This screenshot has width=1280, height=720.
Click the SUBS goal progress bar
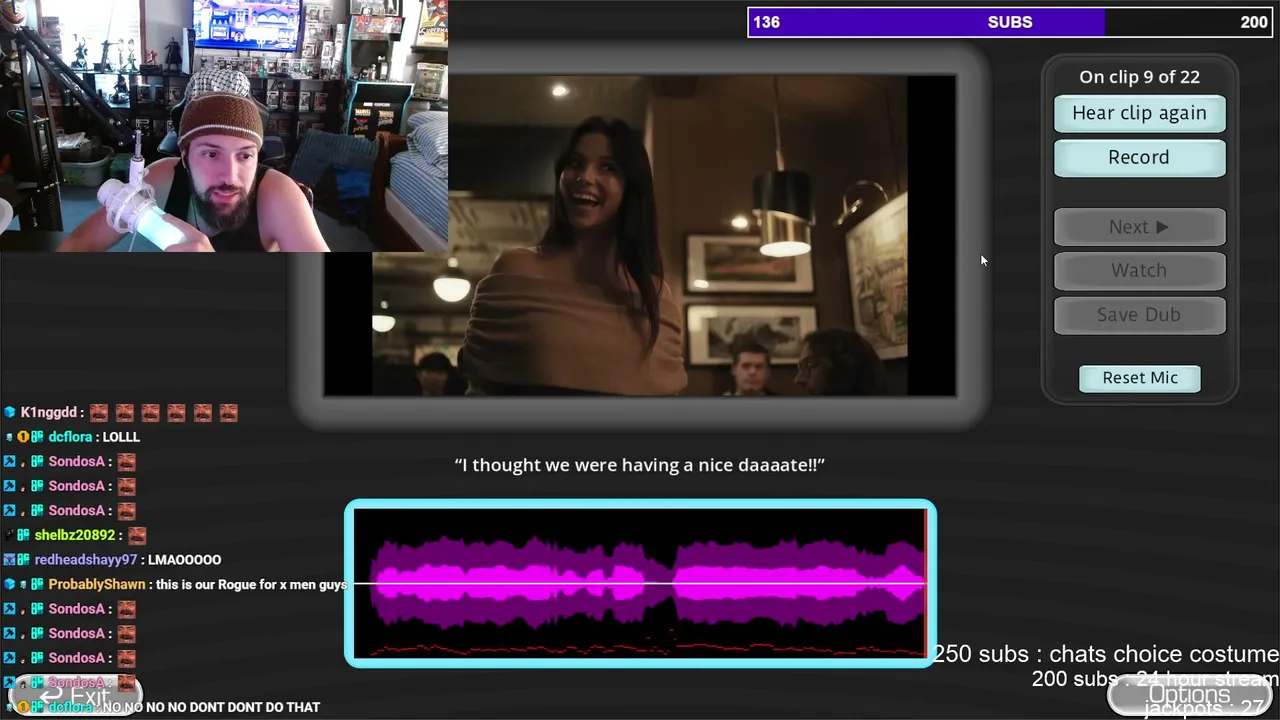click(x=1010, y=22)
